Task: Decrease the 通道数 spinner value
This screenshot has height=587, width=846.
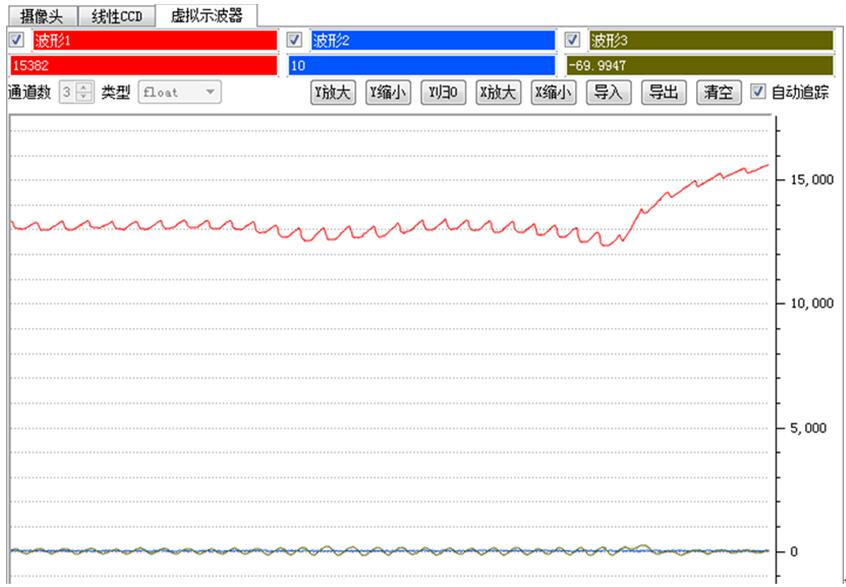Action: pos(83,97)
